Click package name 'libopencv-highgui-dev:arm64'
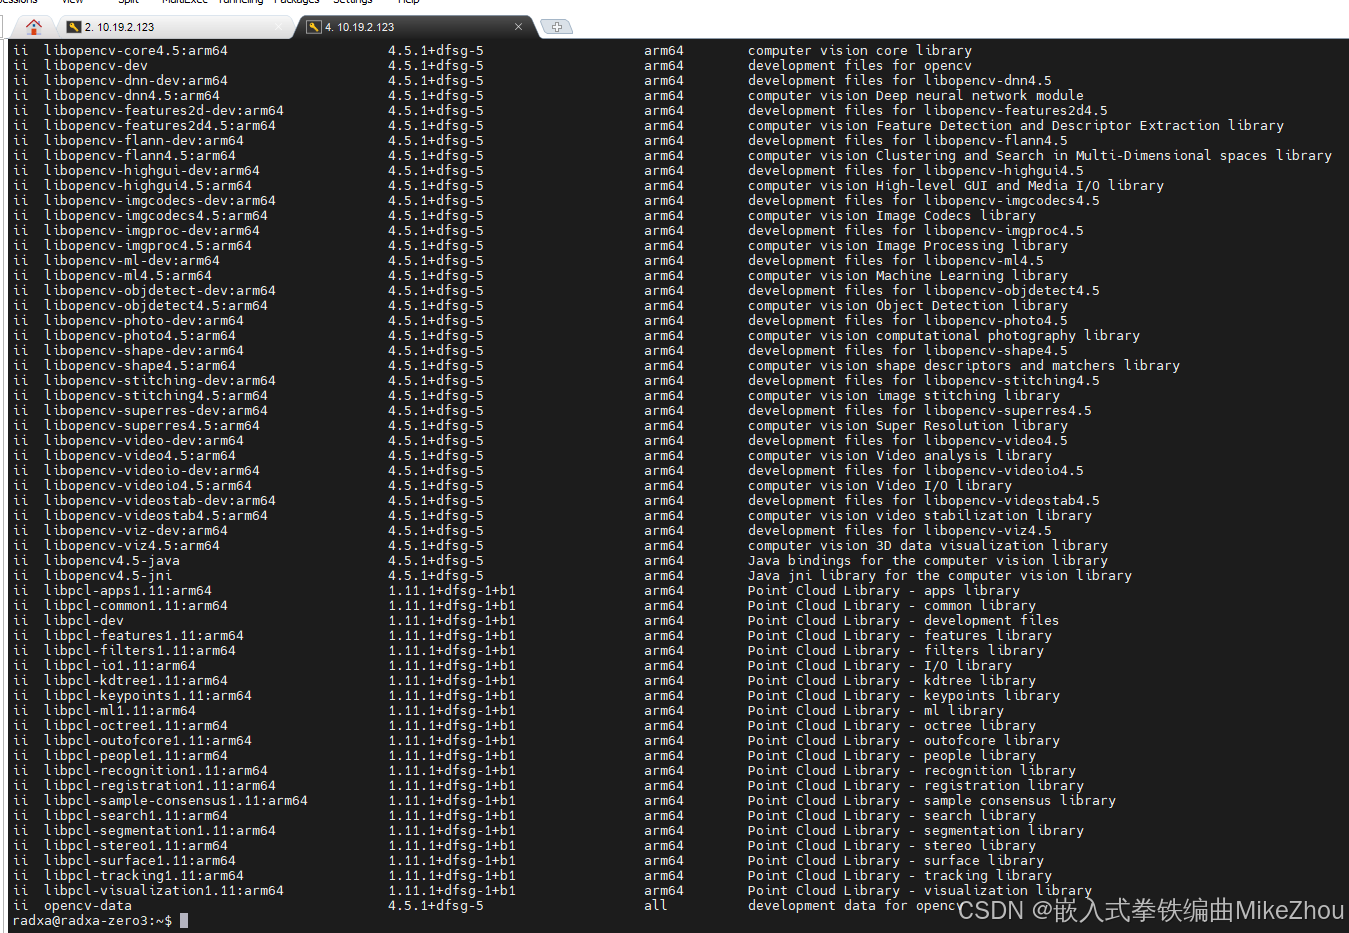The width and height of the screenshot is (1349, 933). [152, 170]
